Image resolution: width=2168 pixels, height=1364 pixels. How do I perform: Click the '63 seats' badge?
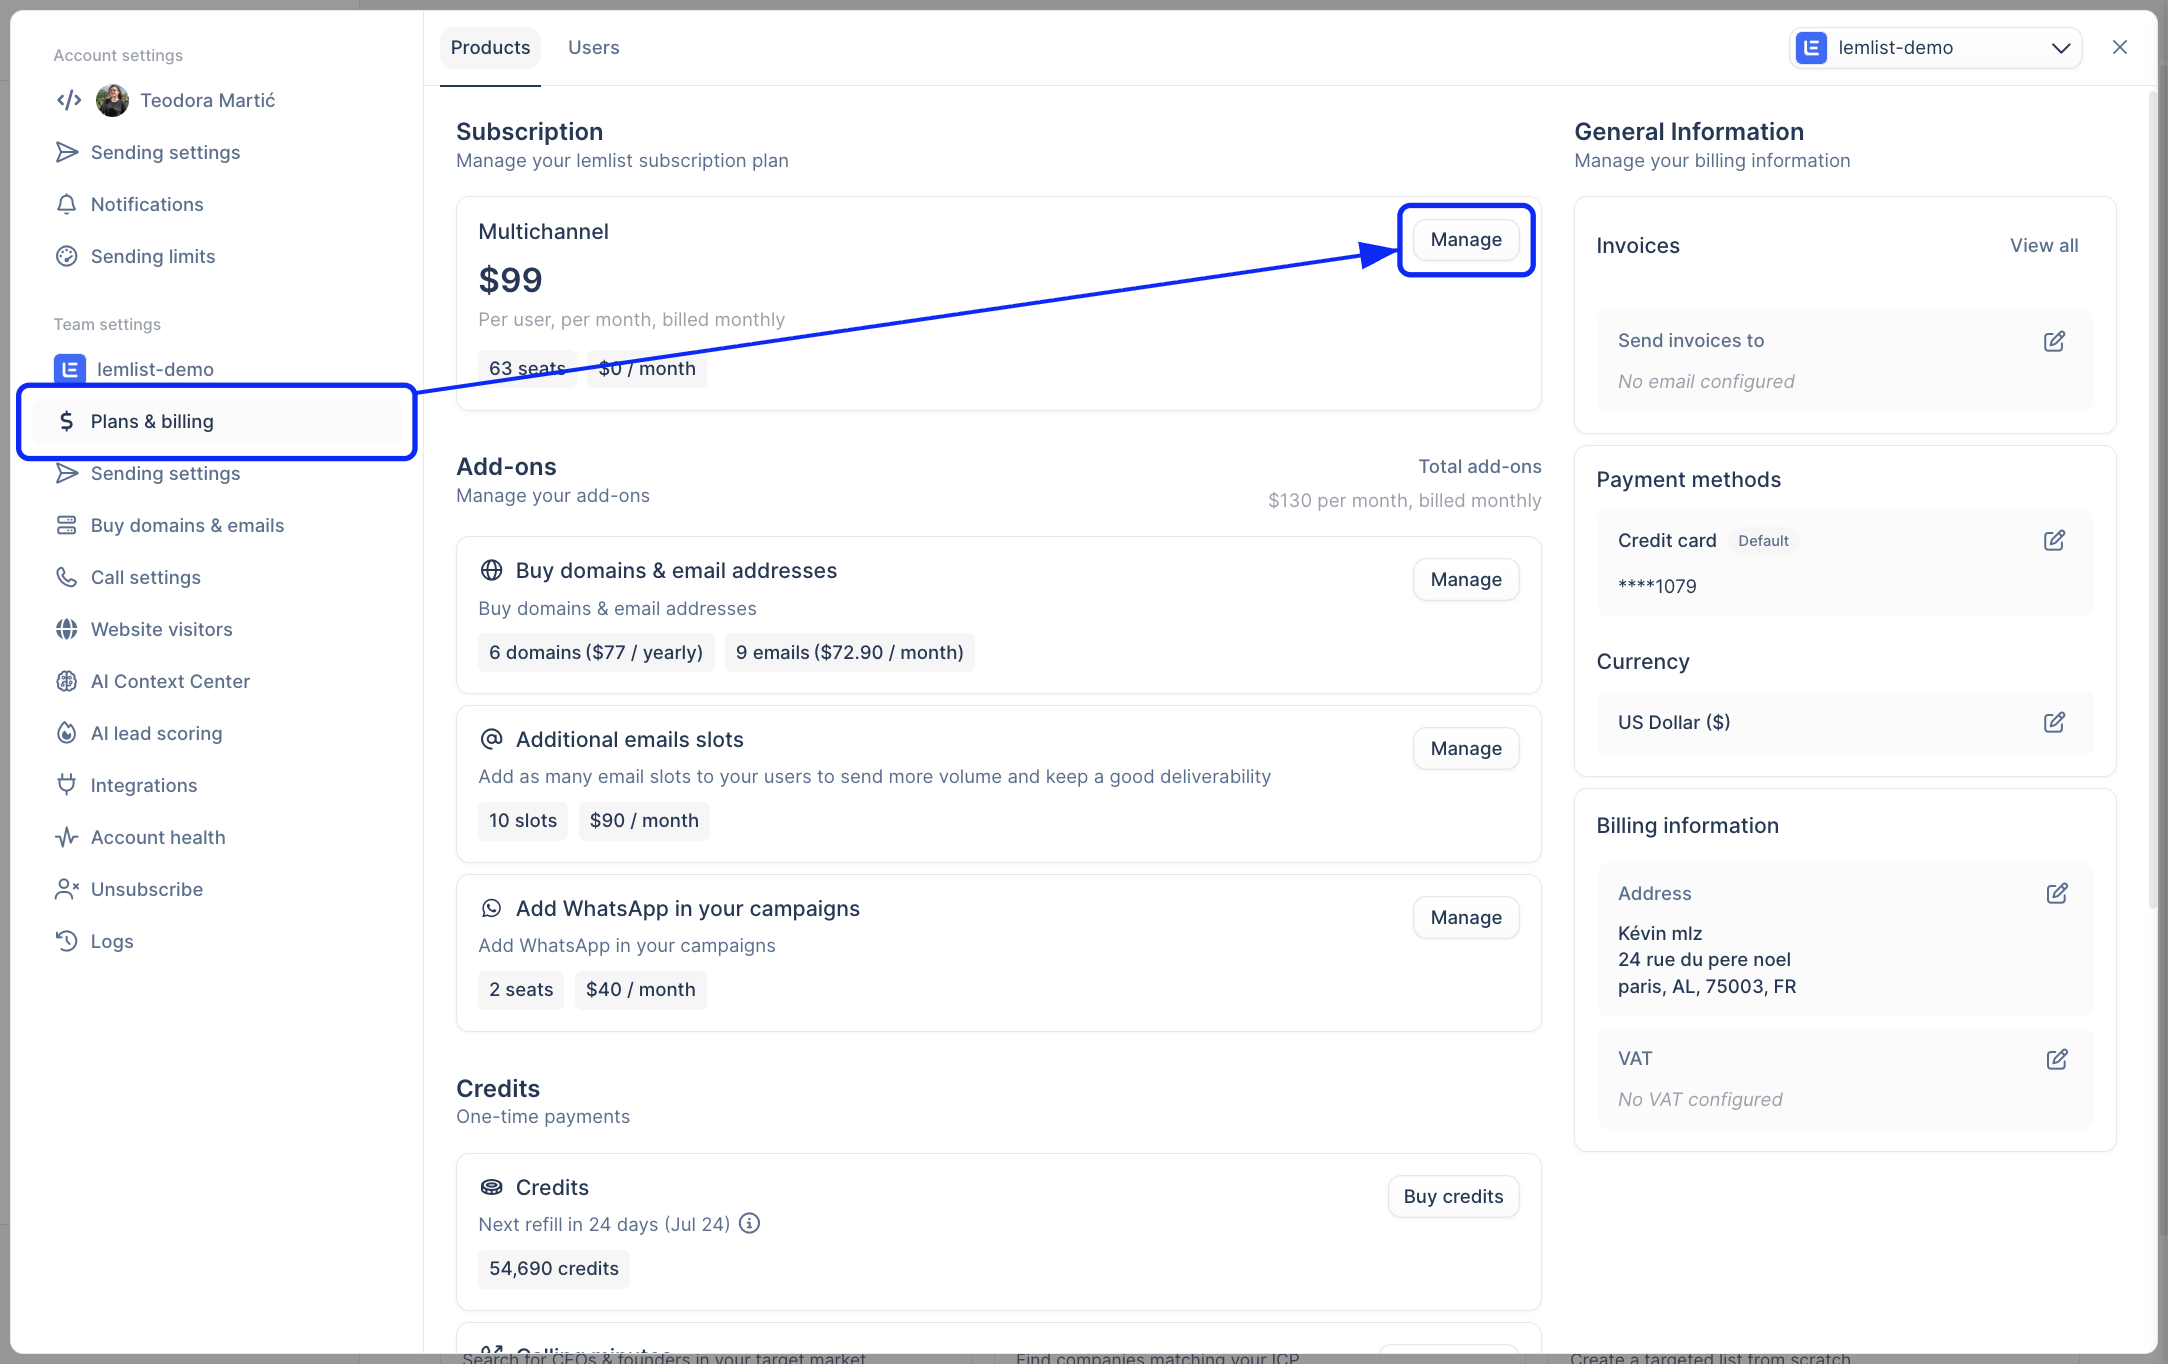(527, 368)
